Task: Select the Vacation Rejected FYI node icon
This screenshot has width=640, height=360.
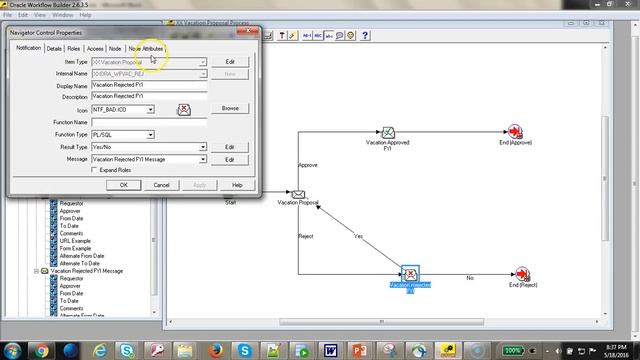Action: click(410, 274)
